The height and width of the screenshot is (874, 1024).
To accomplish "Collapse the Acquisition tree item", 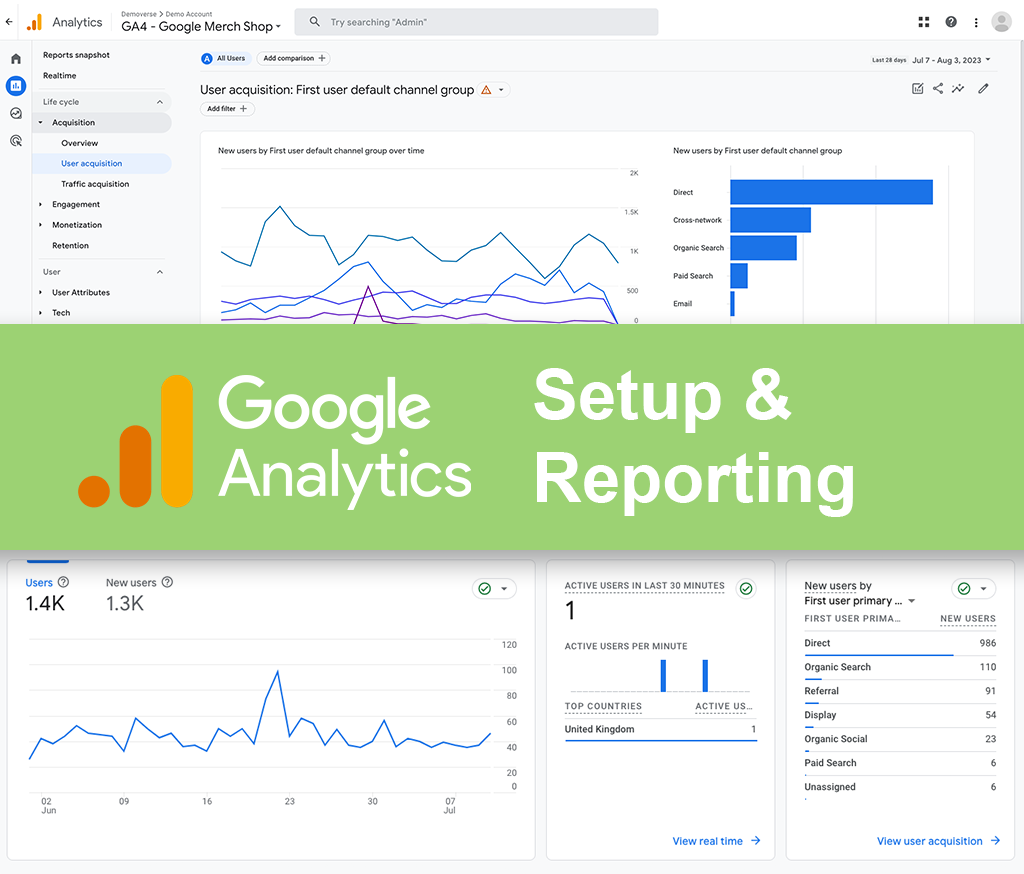I will (x=40, y=122).
